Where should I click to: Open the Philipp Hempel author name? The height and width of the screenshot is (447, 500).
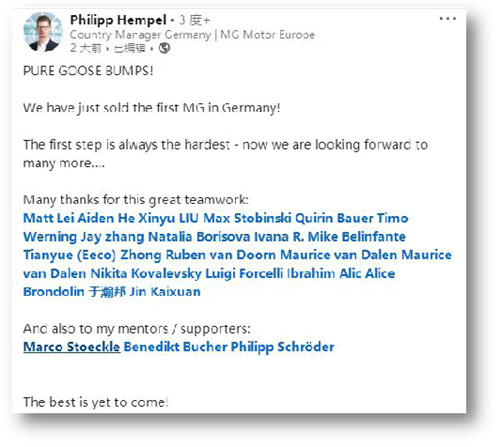118,20
